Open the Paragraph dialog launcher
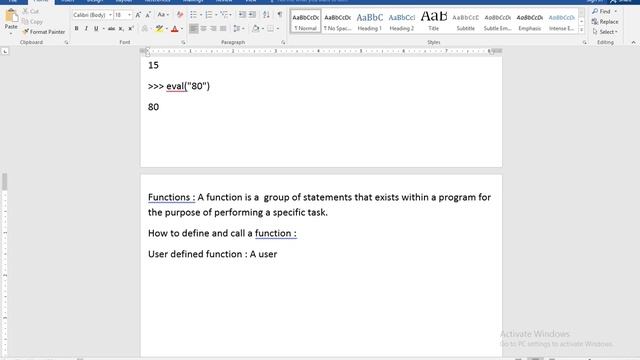640x360 pixels. (283, 42)
